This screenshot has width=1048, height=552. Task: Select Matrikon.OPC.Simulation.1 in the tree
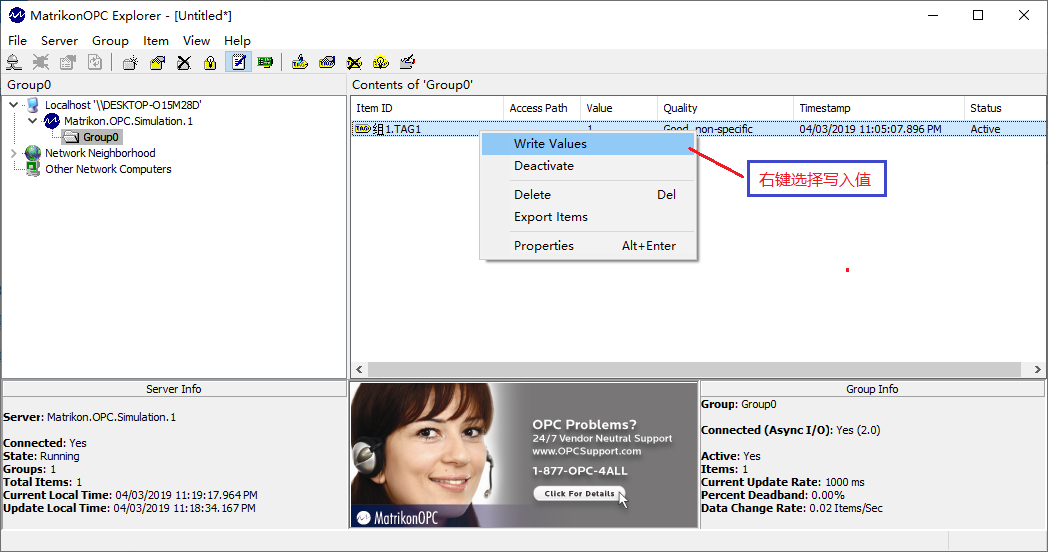(128, 121)
